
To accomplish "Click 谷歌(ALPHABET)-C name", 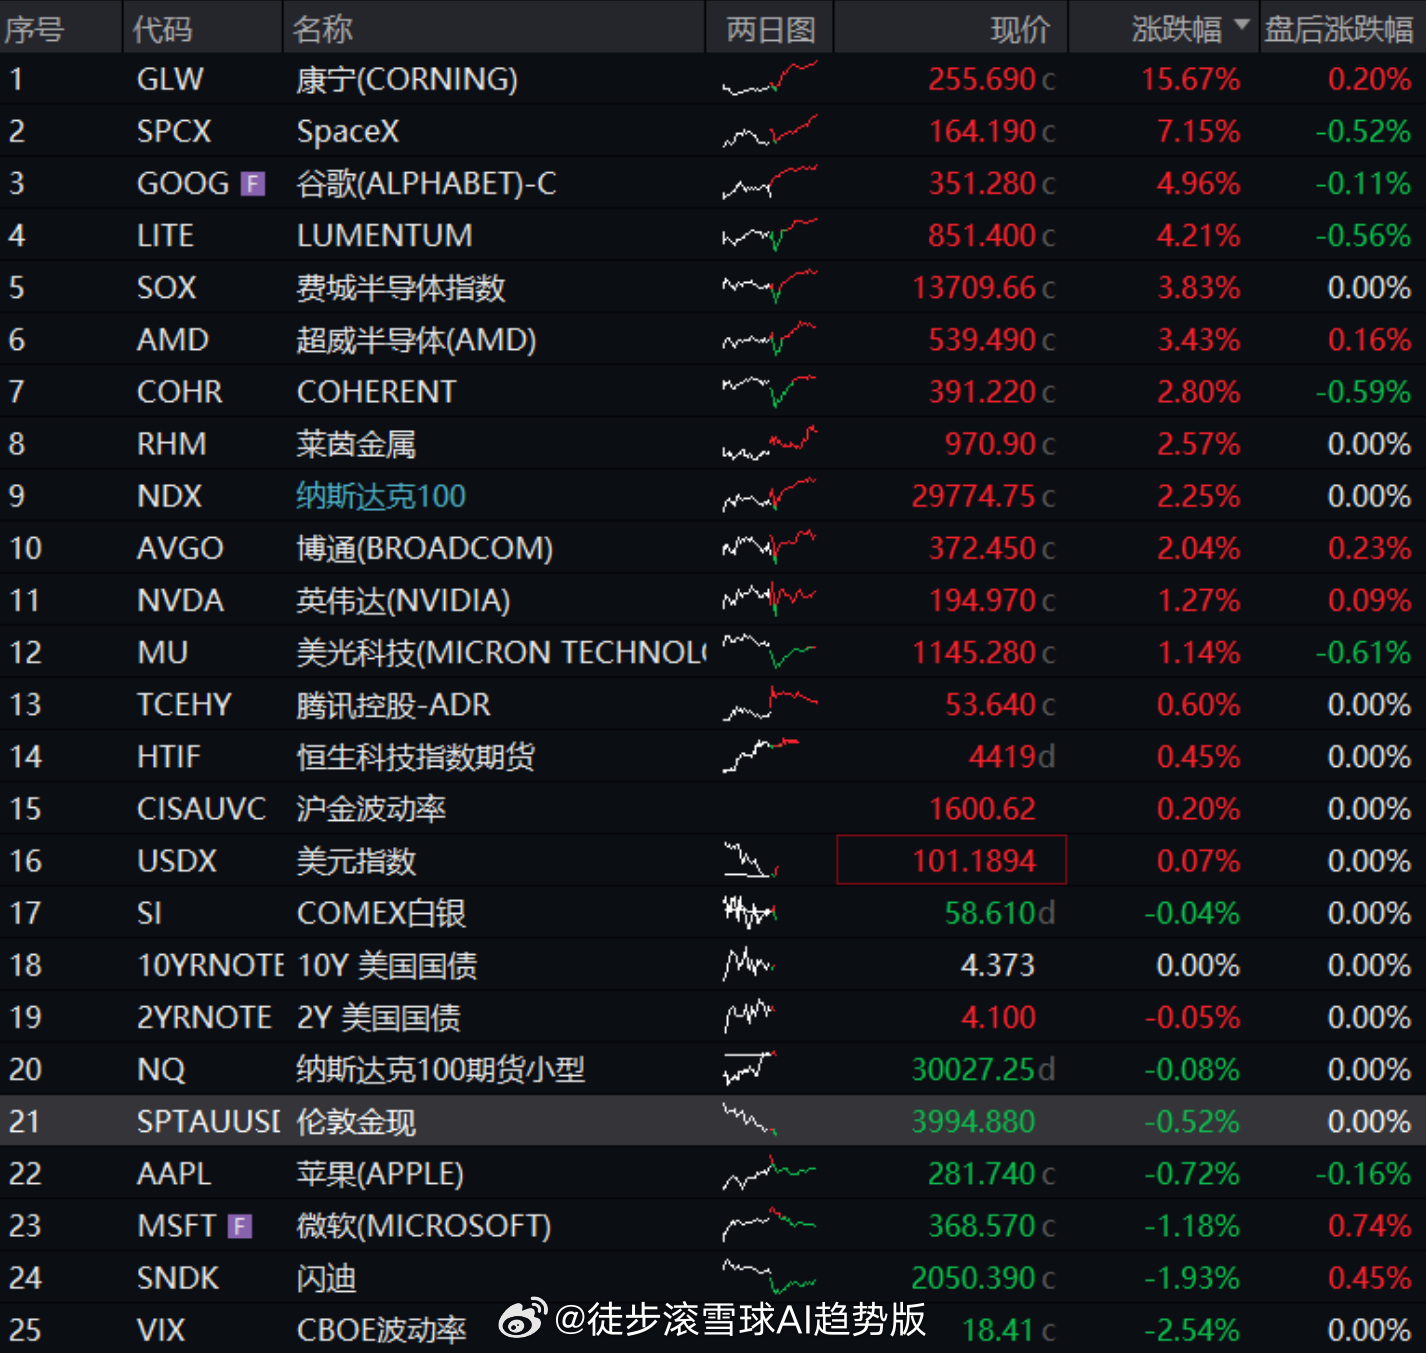I will tap(426, 184).
